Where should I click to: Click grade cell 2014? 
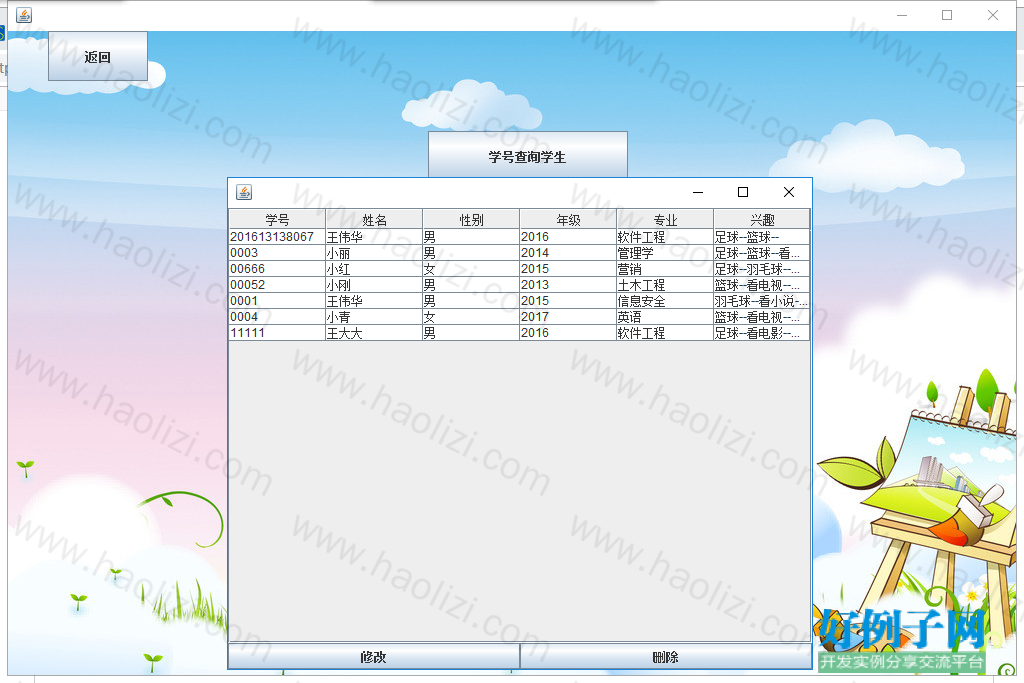click(x=568, y=253)
